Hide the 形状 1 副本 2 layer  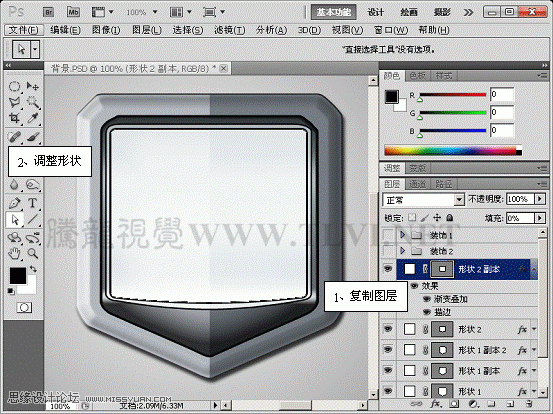coord(388,349)
